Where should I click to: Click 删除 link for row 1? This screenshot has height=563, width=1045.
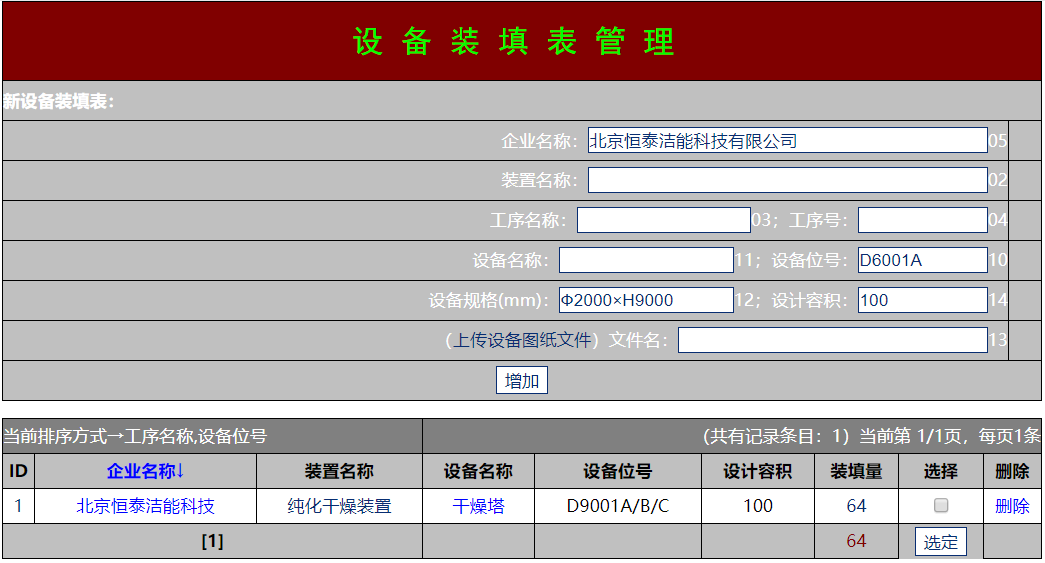pos(1012,506)
